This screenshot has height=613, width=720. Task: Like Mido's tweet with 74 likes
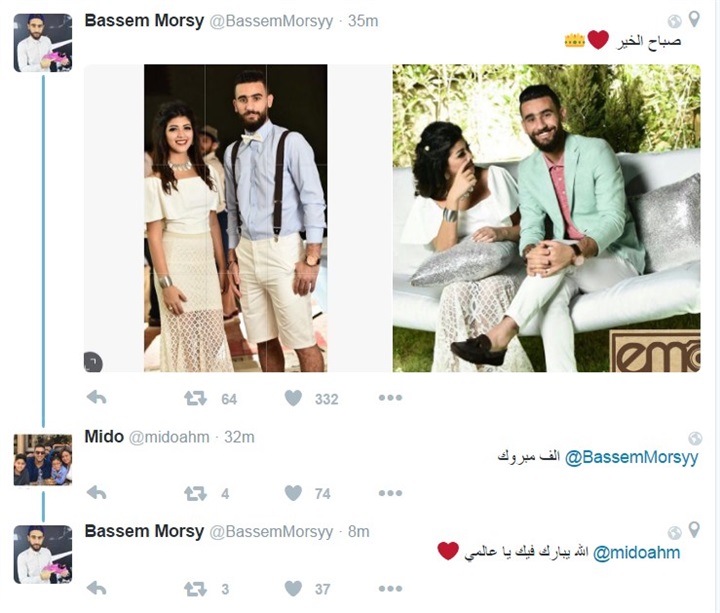pyautogui.click(x=293, y=493)
